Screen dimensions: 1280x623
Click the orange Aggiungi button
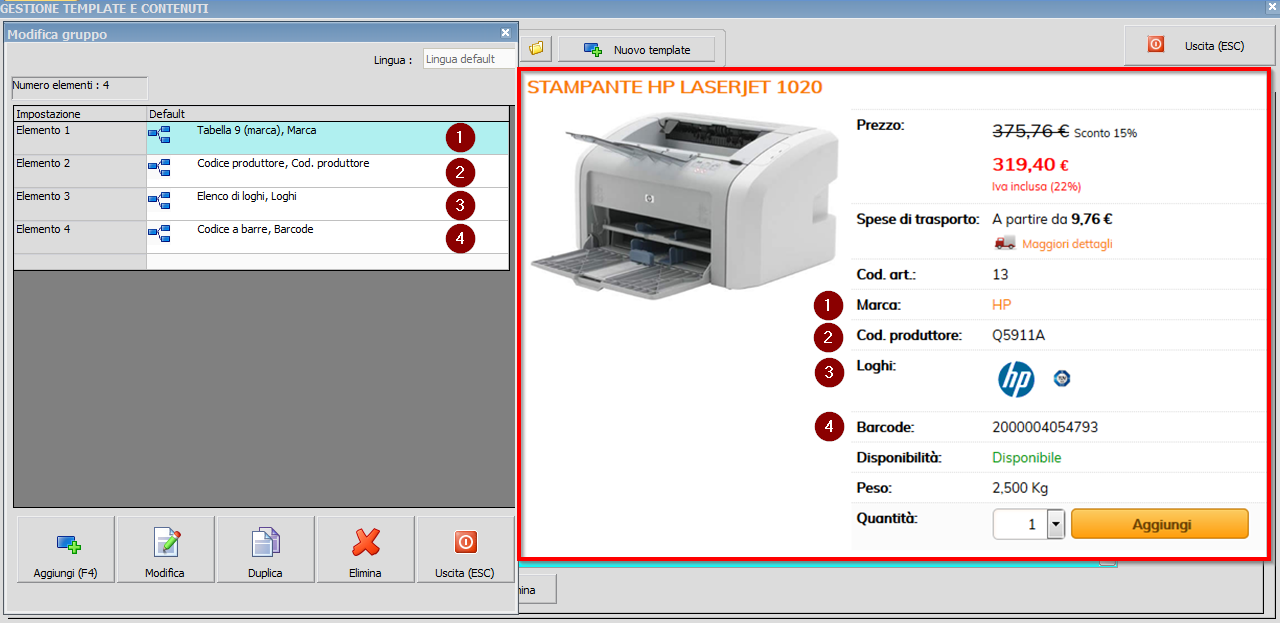pos(1160,524)
